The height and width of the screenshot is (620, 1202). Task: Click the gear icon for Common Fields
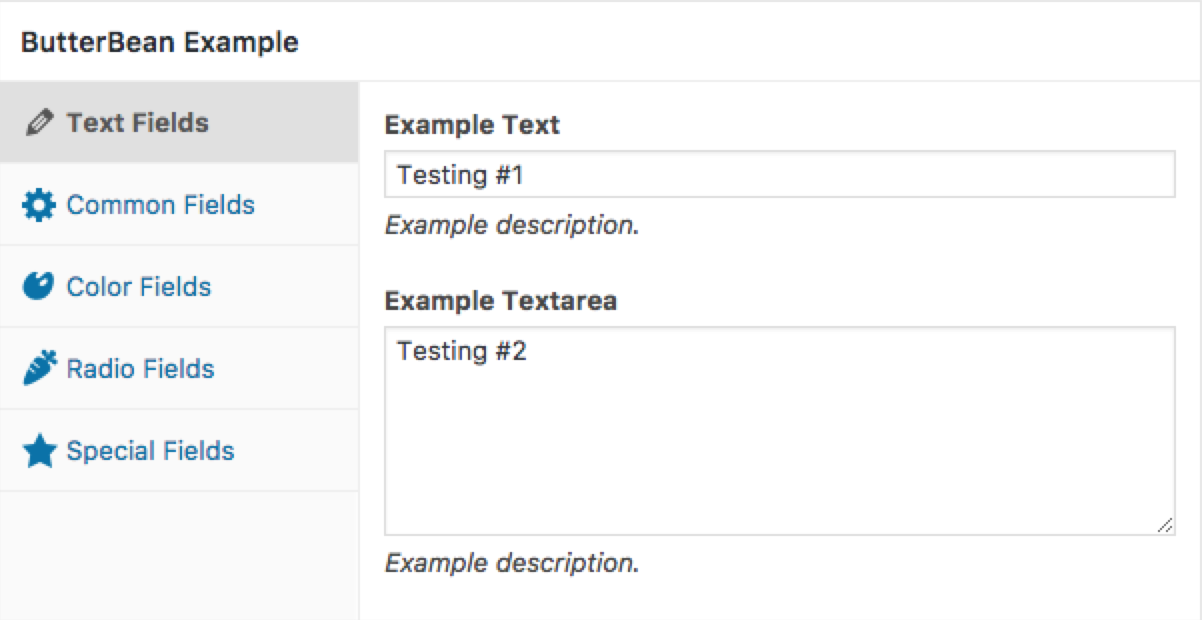(x=39, y=206)
